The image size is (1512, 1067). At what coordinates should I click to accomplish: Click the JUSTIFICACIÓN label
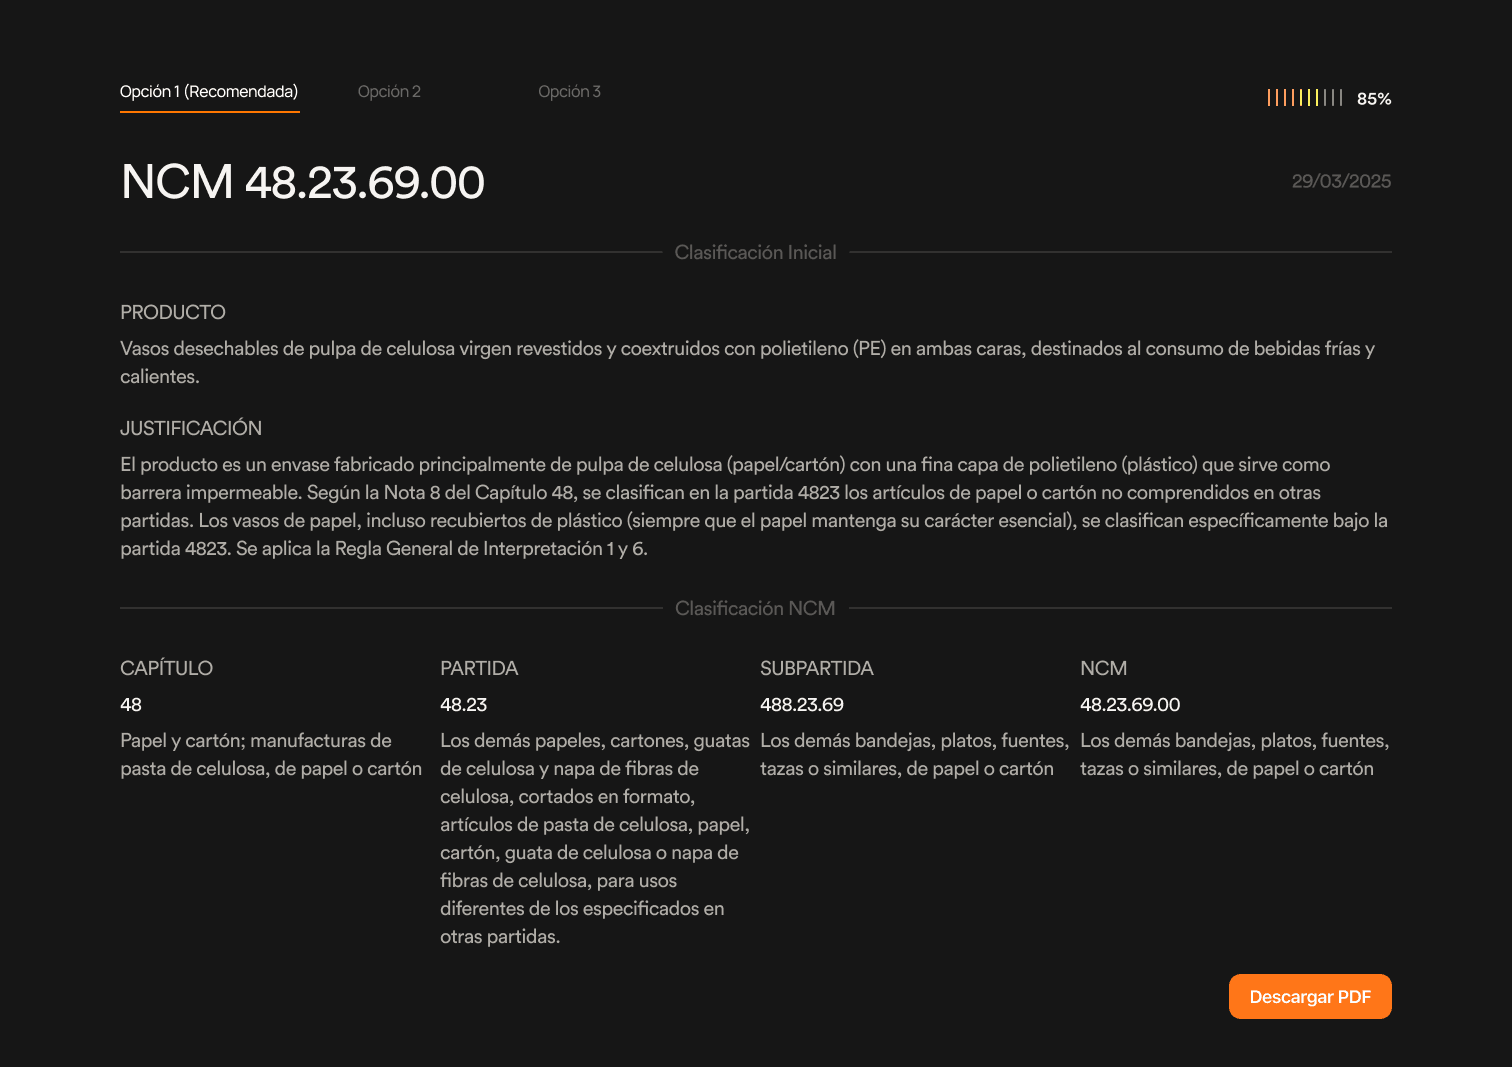[191, 429]
